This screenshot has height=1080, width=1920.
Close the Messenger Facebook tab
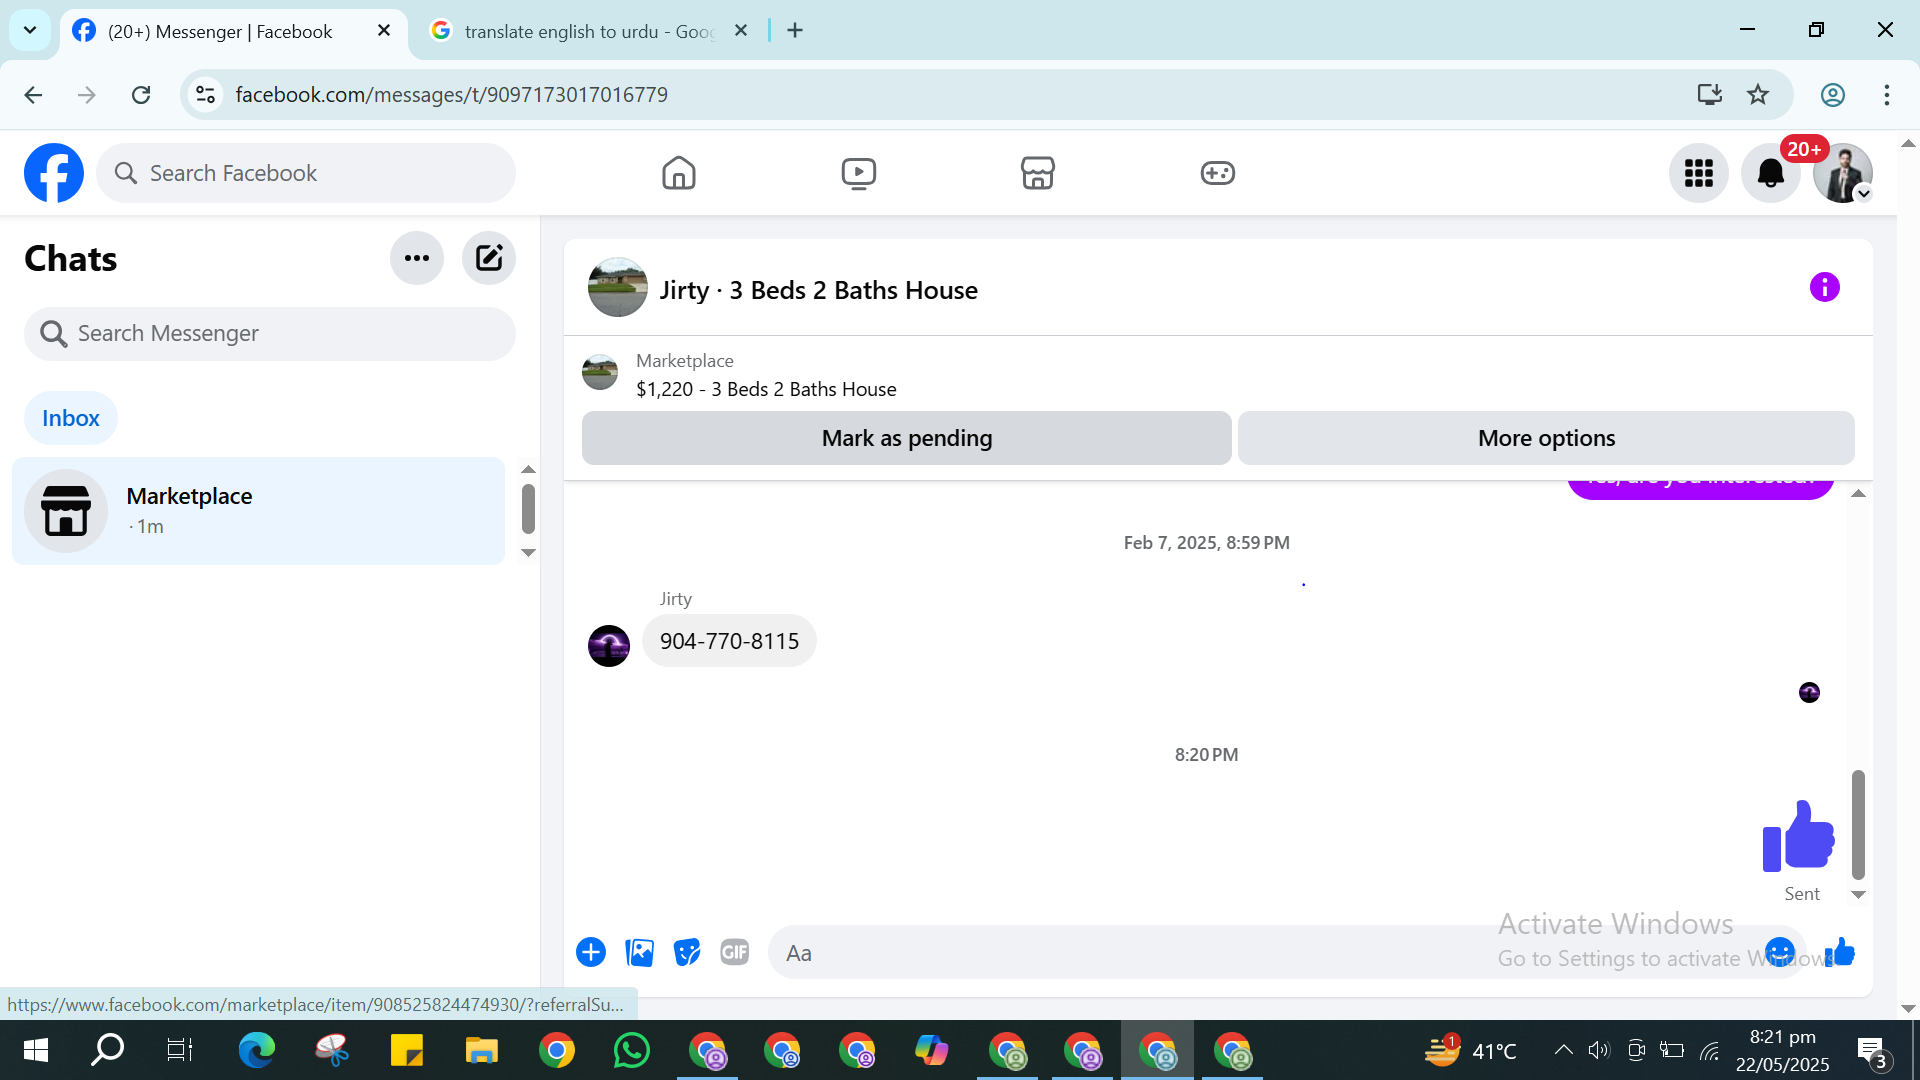[x=384, y=31]
